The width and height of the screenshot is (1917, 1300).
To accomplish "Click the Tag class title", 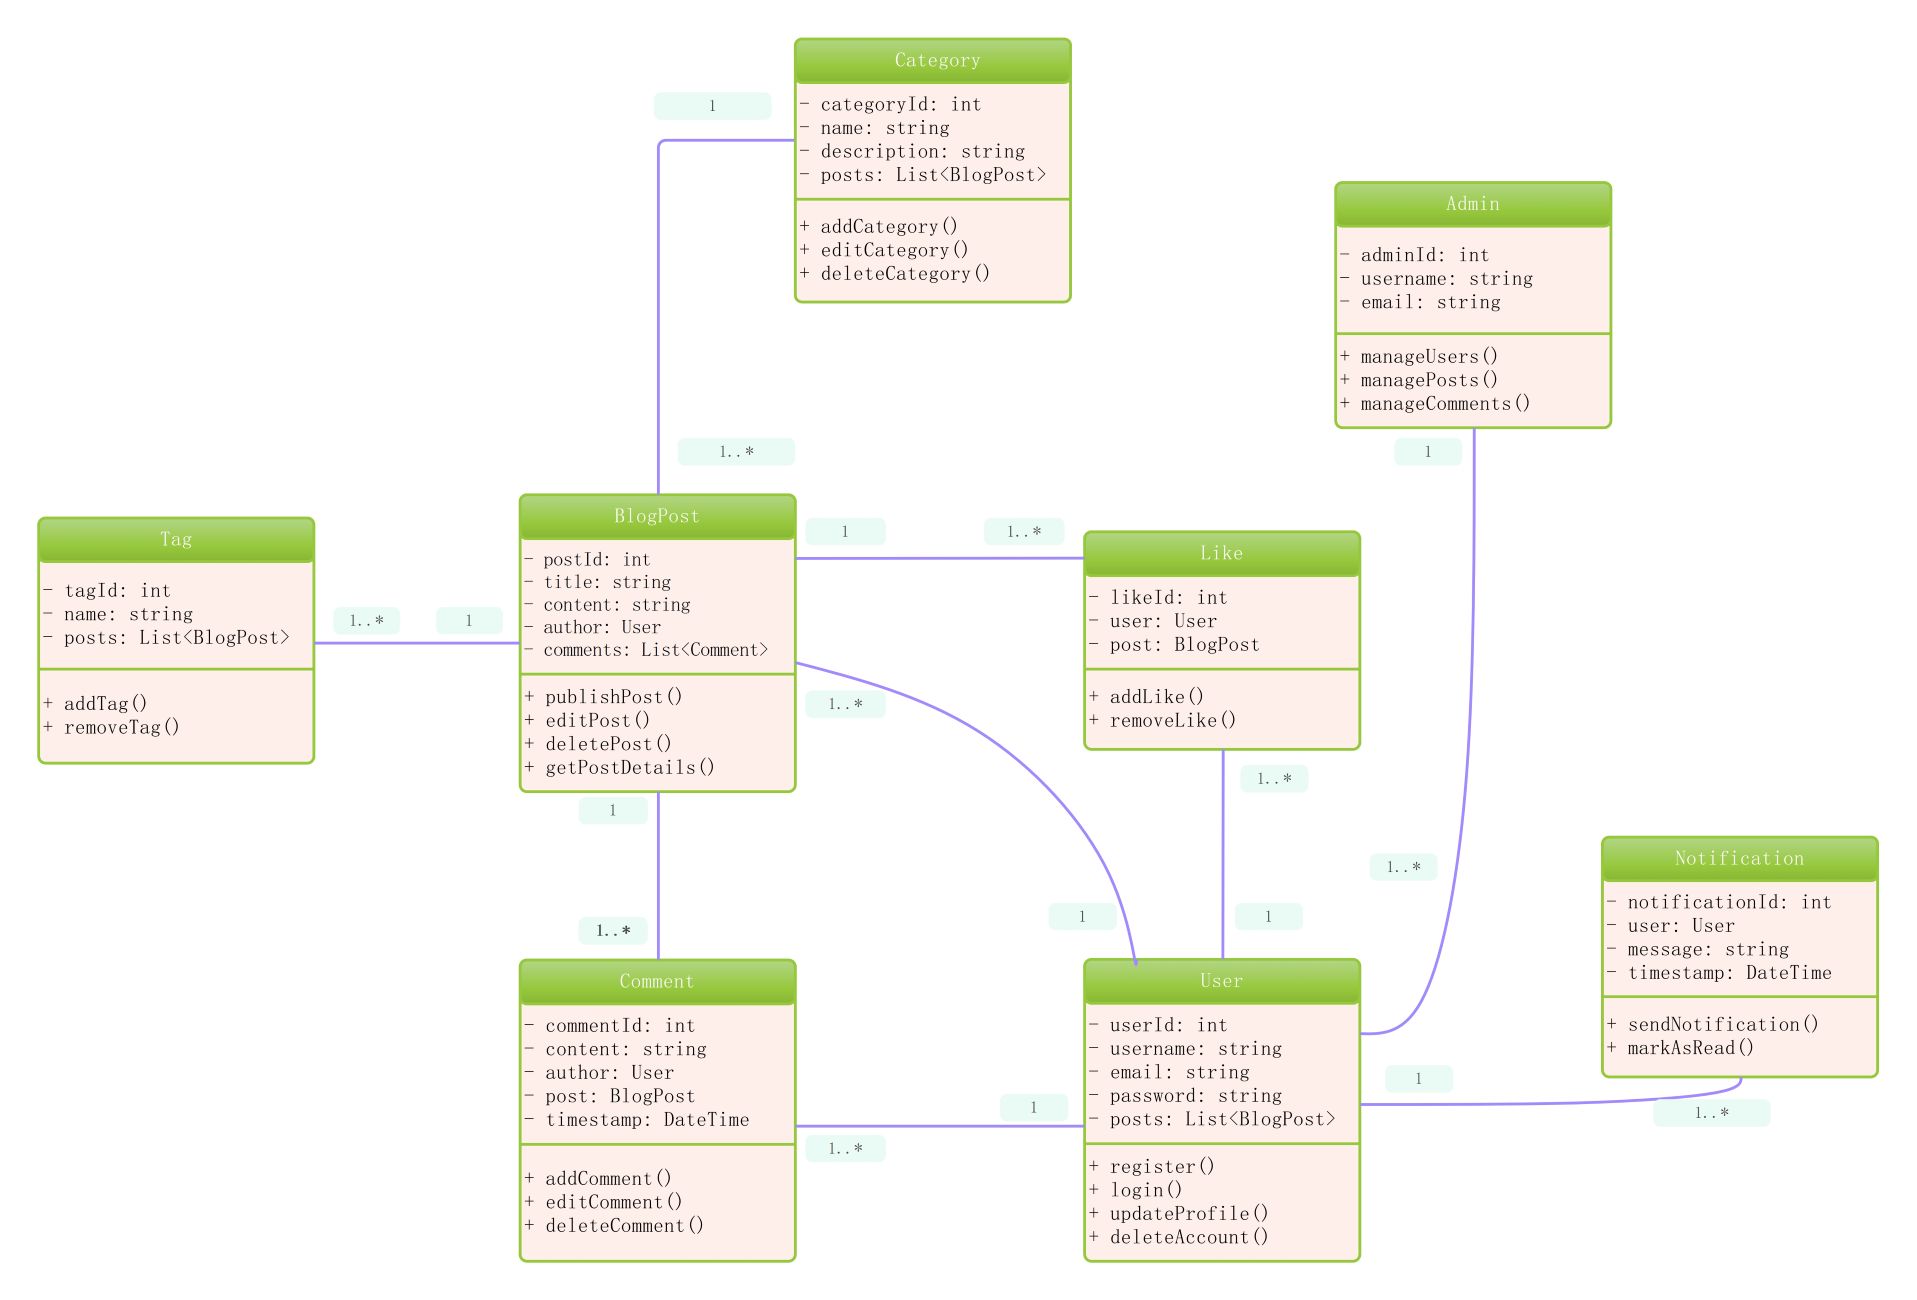I will (x=176, y=540).
